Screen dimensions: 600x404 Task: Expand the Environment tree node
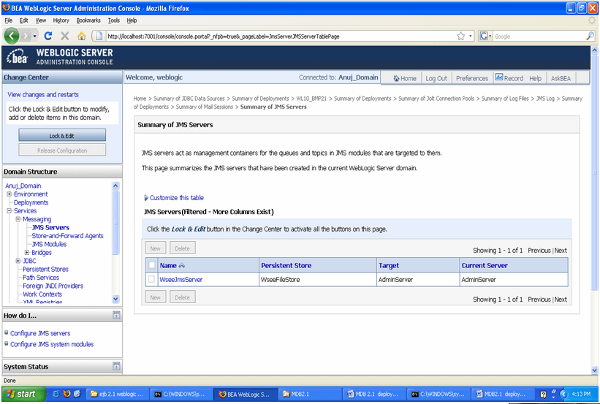click(x=9, y=194)
